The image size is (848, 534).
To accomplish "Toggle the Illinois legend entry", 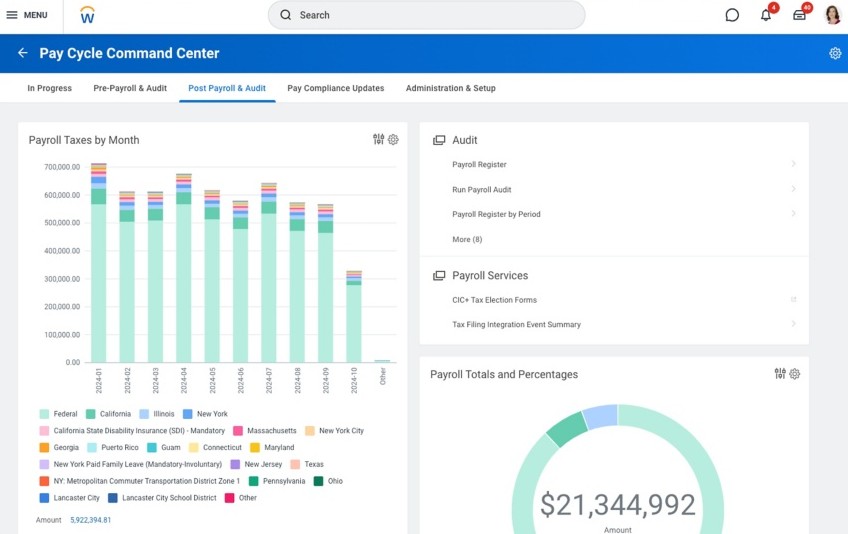I will click(157, 414).
